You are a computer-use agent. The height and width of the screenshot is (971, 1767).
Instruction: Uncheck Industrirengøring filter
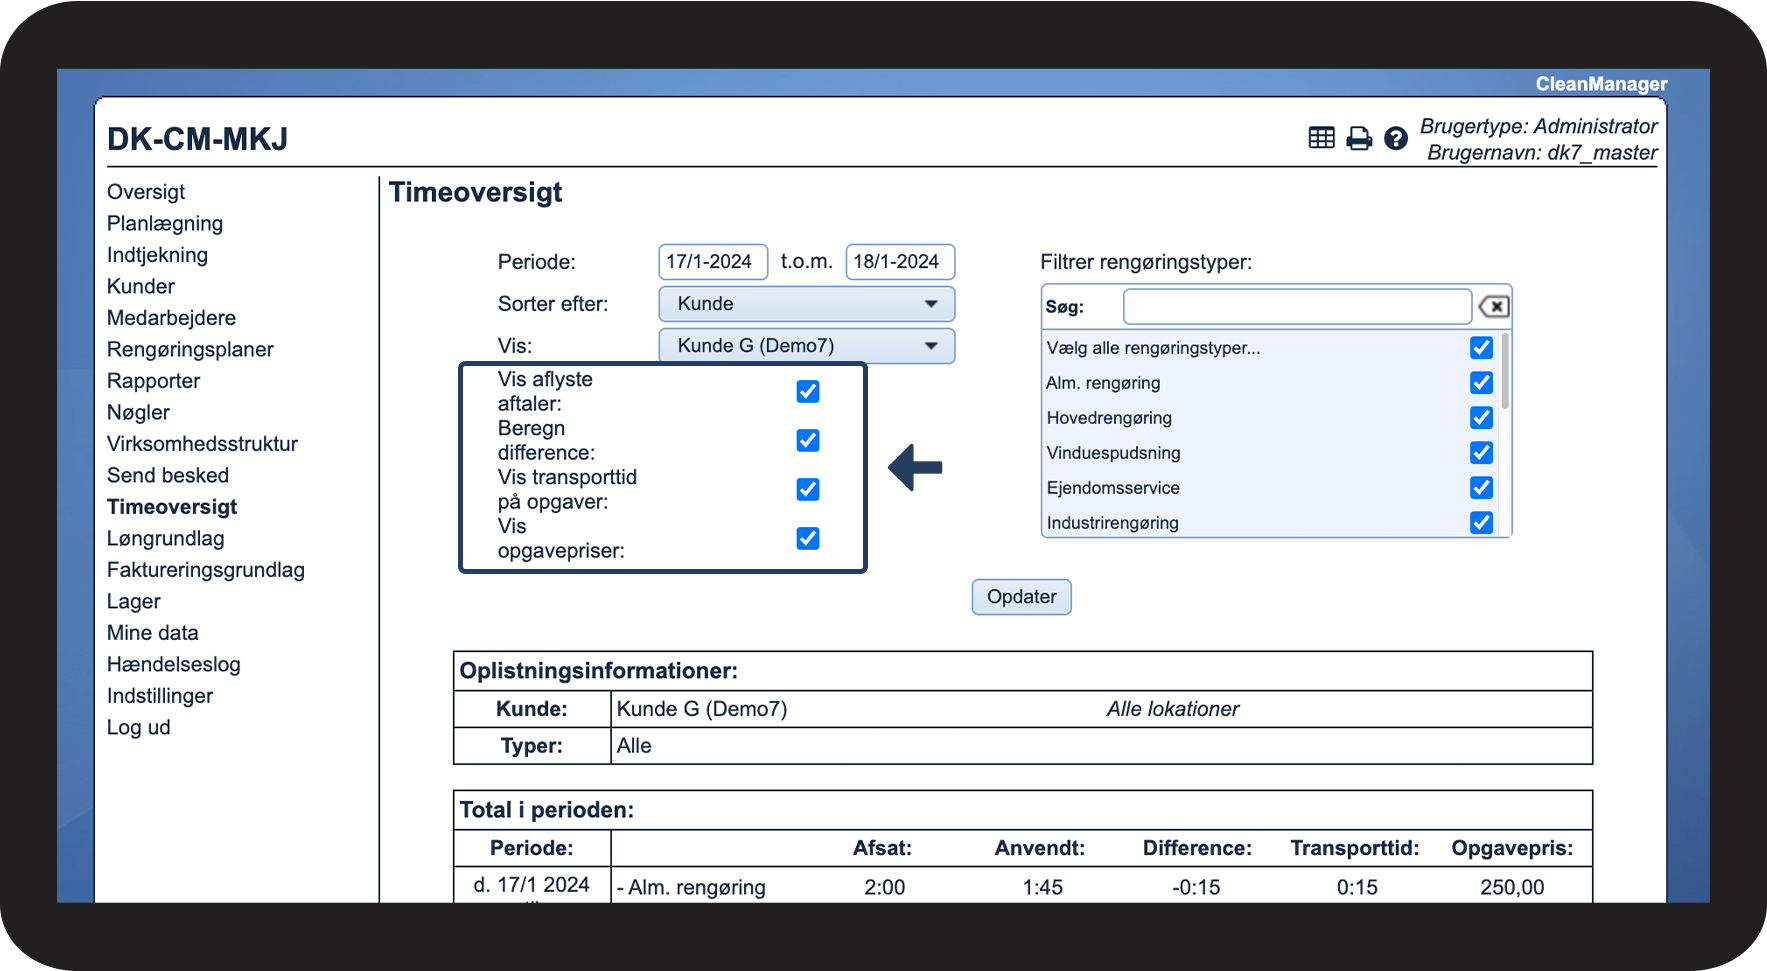[1481, 522]
